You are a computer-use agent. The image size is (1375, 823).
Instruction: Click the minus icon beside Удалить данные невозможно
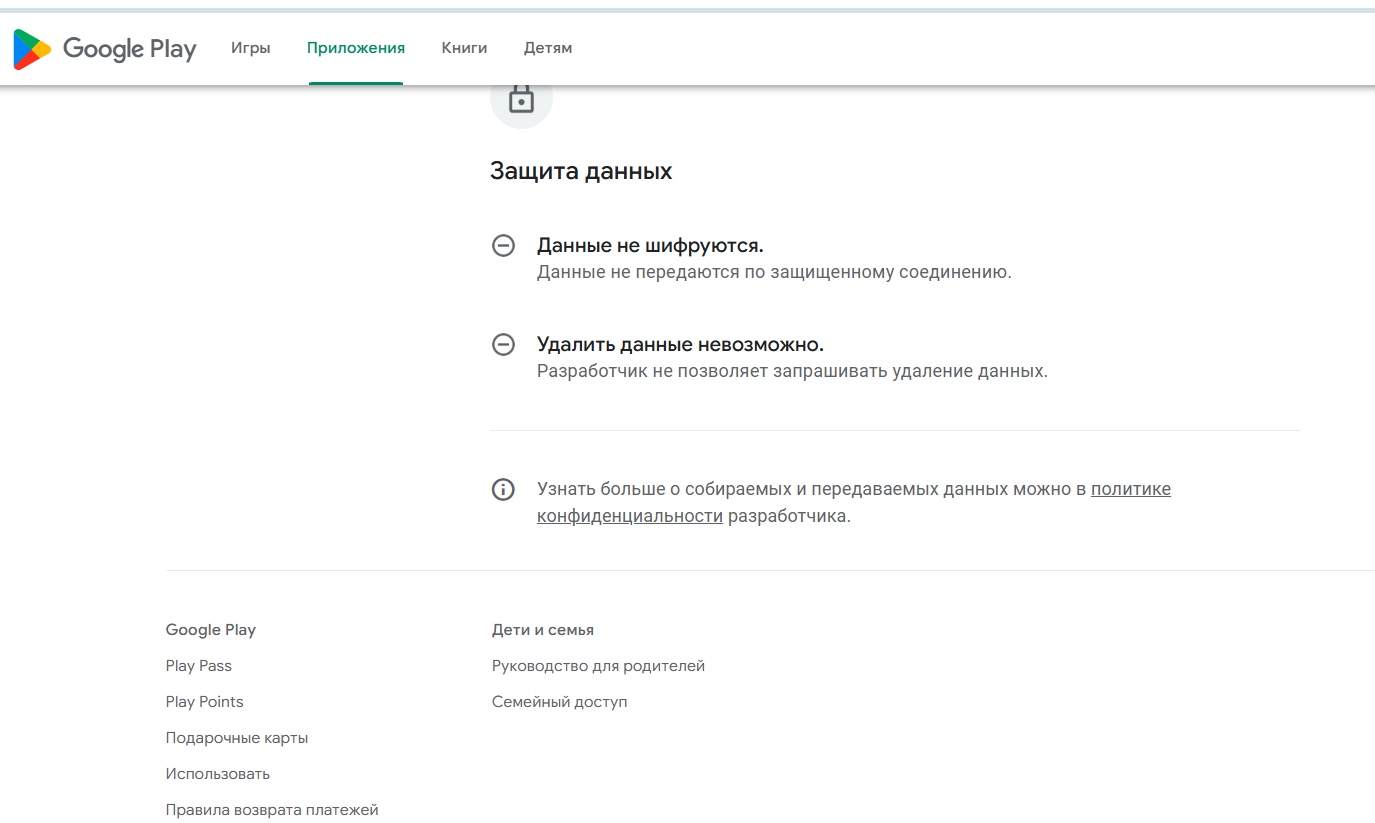pyautogui.click(x=503, y=345)
